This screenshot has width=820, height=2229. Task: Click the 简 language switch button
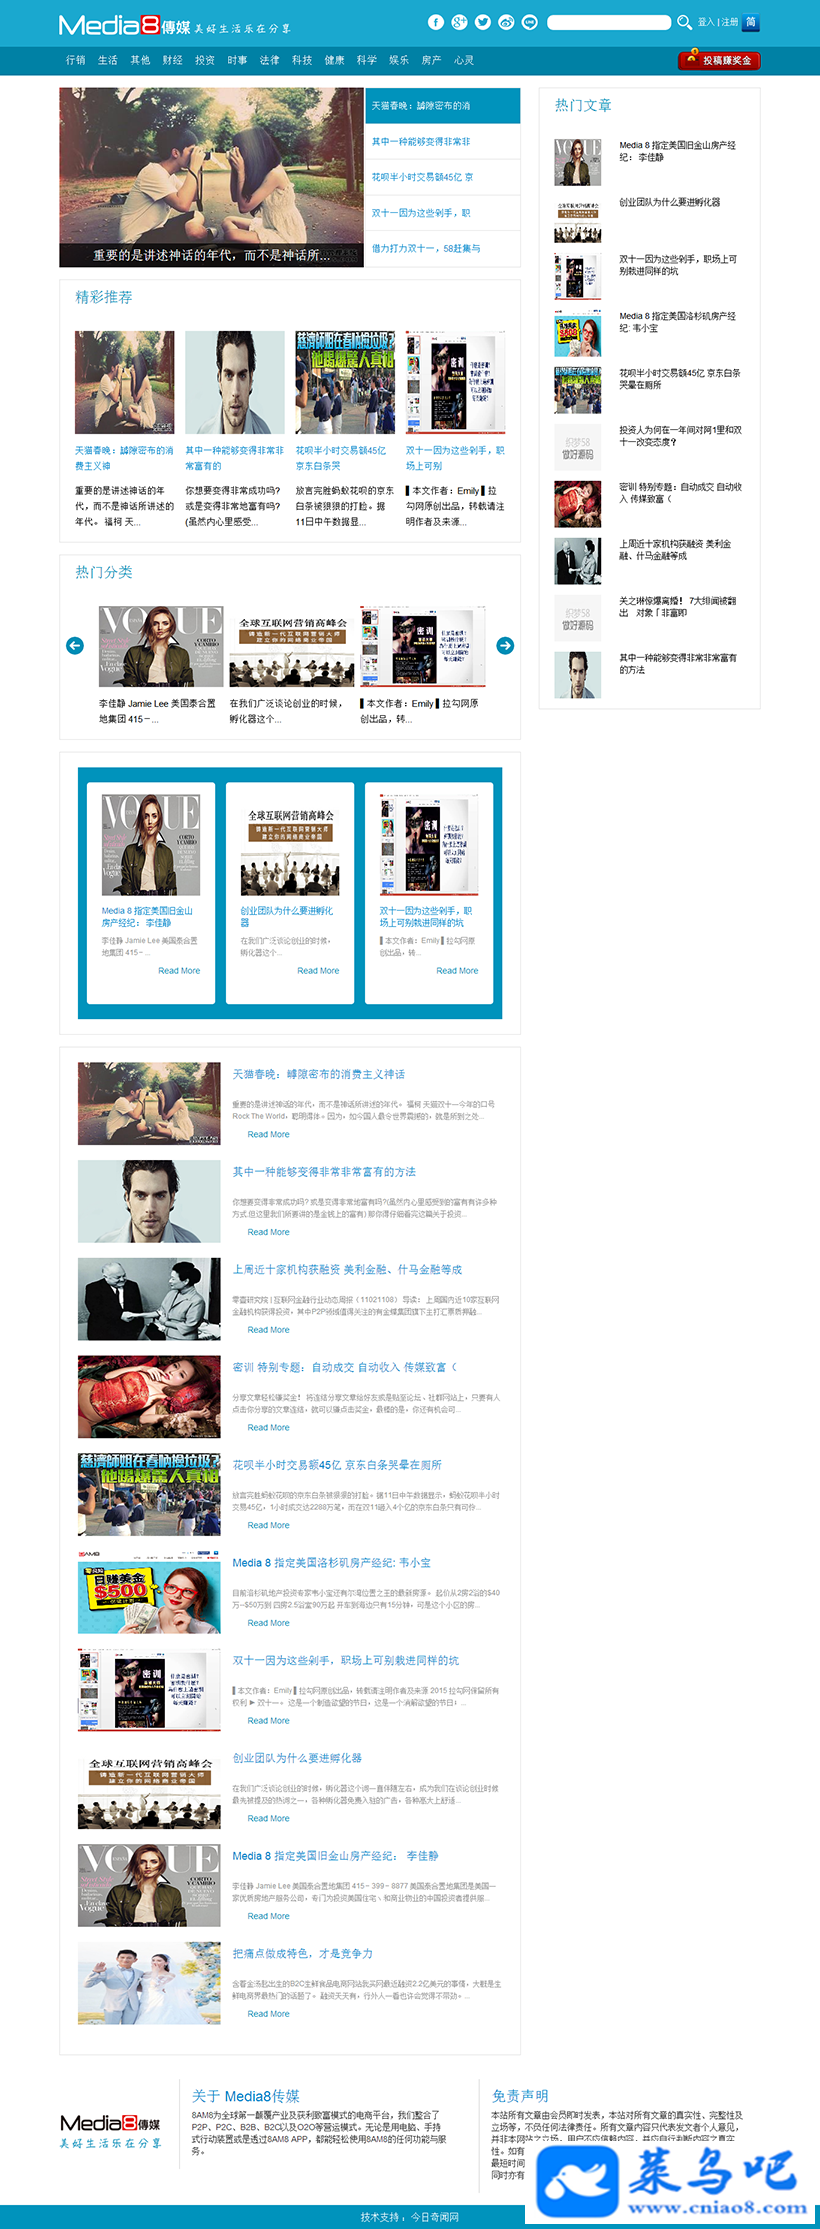[x=751, y=22]
